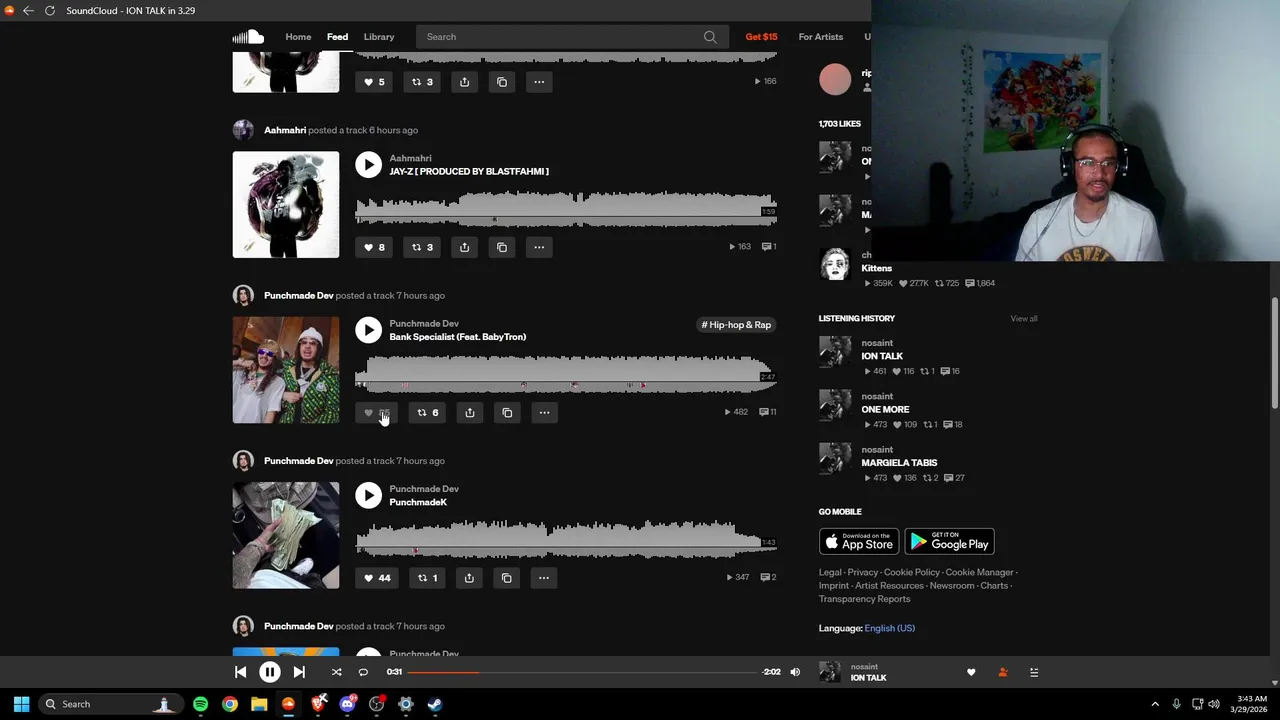Open more options for PunchmadeK track
Screen dimensions: 1280x720
544,578
